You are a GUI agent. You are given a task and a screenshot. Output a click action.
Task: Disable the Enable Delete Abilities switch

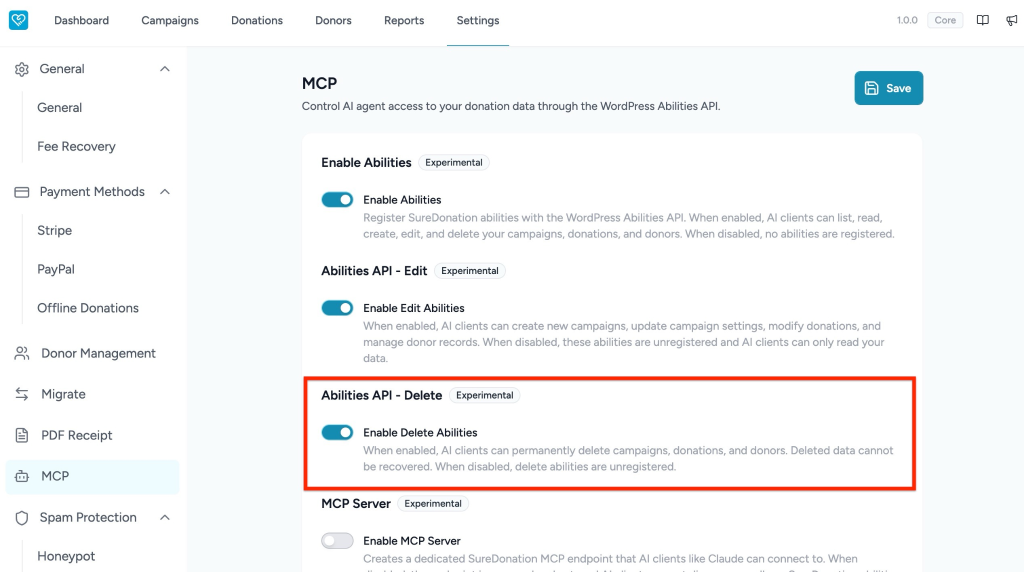point(337,432)
